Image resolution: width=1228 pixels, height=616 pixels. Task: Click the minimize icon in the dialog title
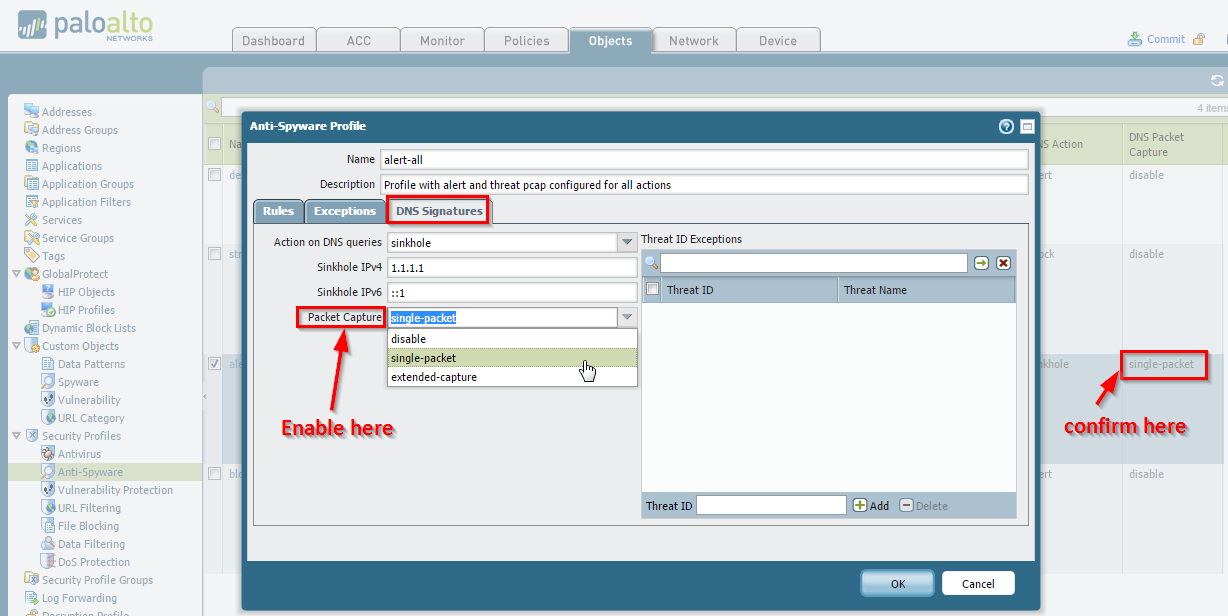click(x=1027, y=126)
